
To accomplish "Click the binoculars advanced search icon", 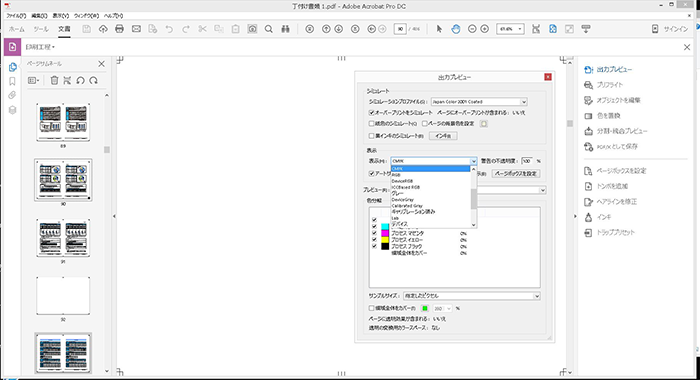I will tap(285, 29).
